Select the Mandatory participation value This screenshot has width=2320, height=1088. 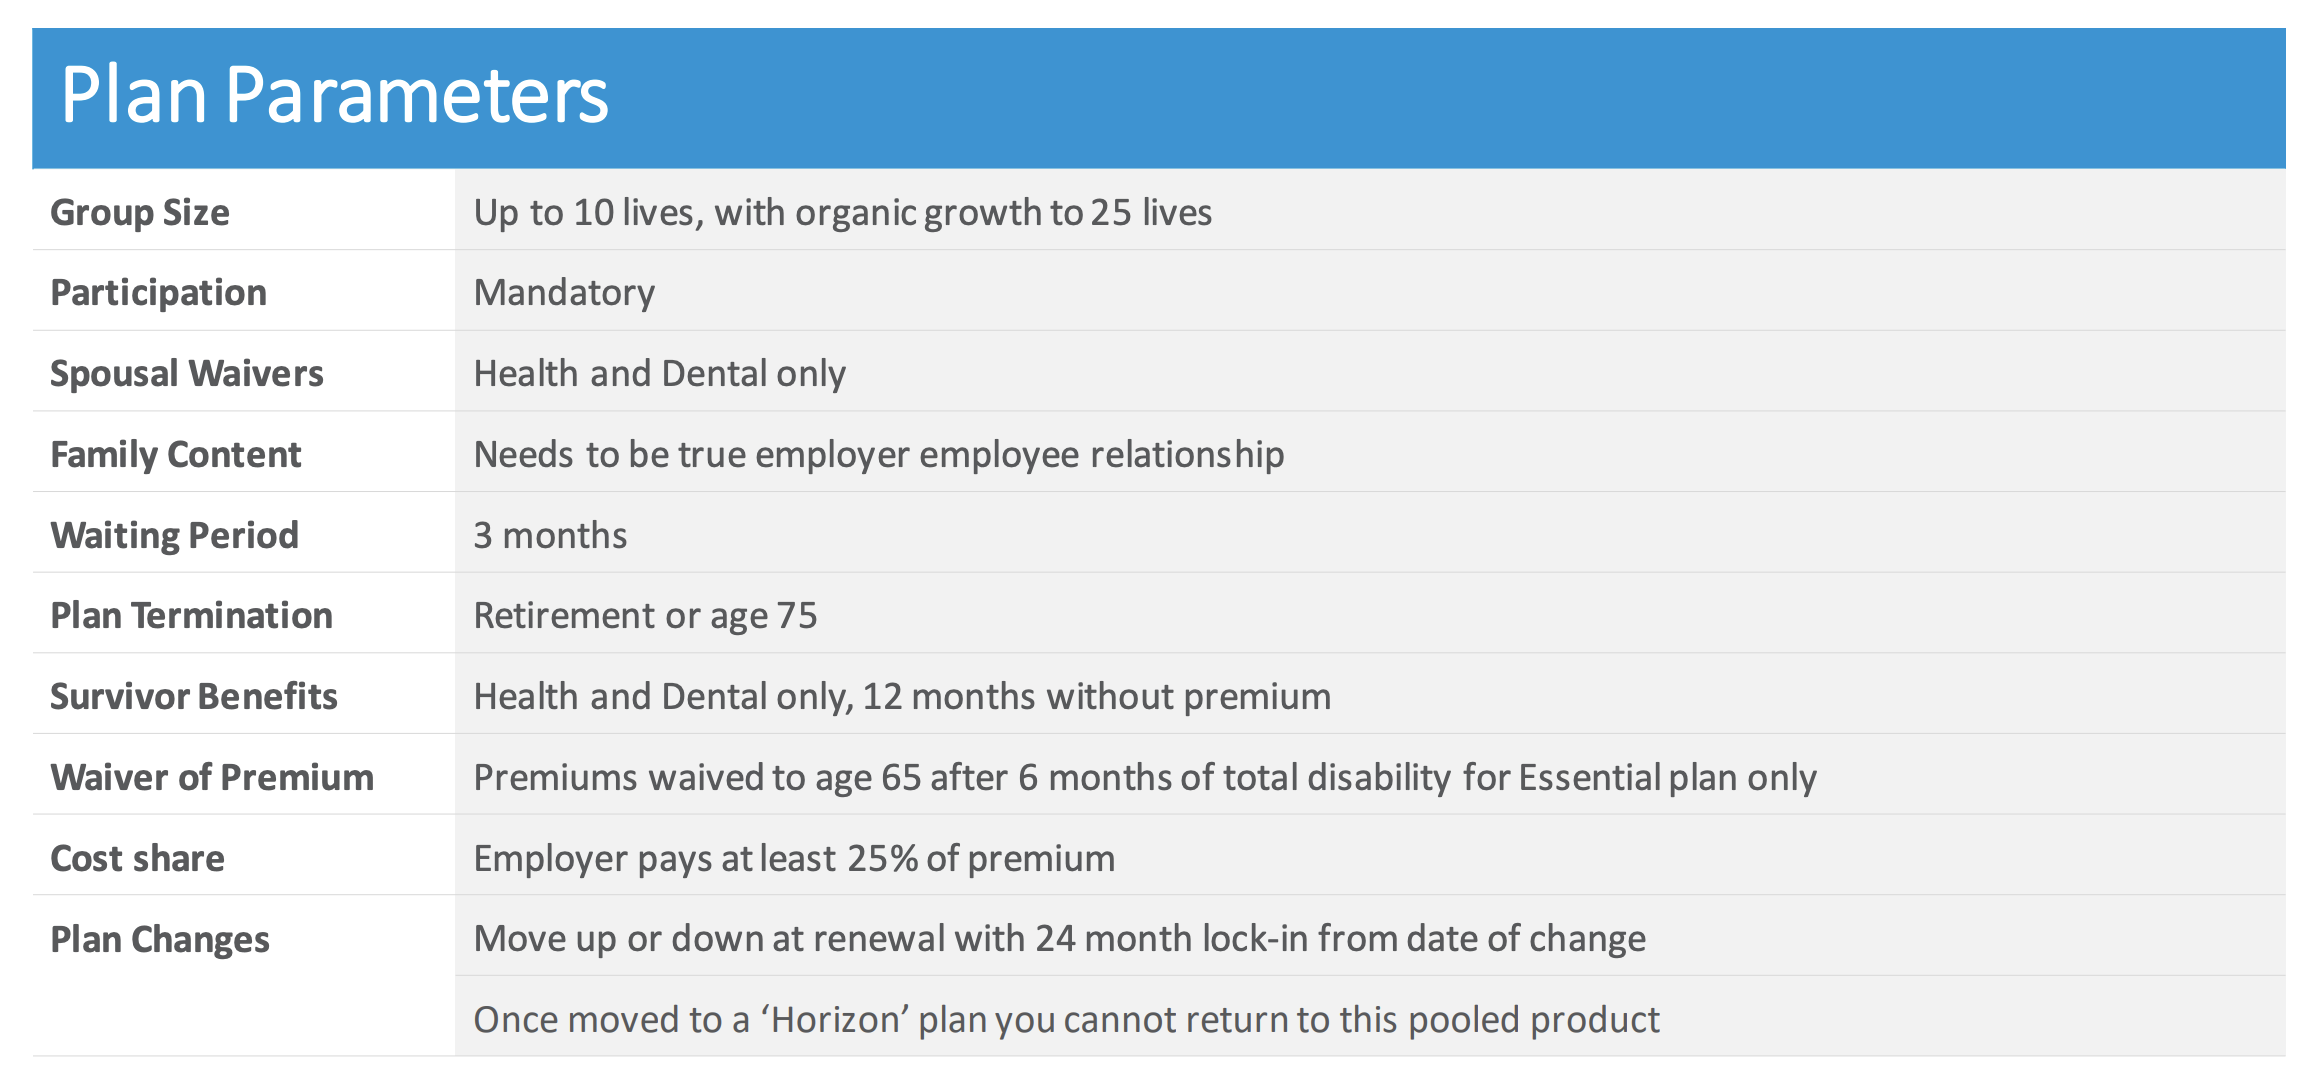564,293
